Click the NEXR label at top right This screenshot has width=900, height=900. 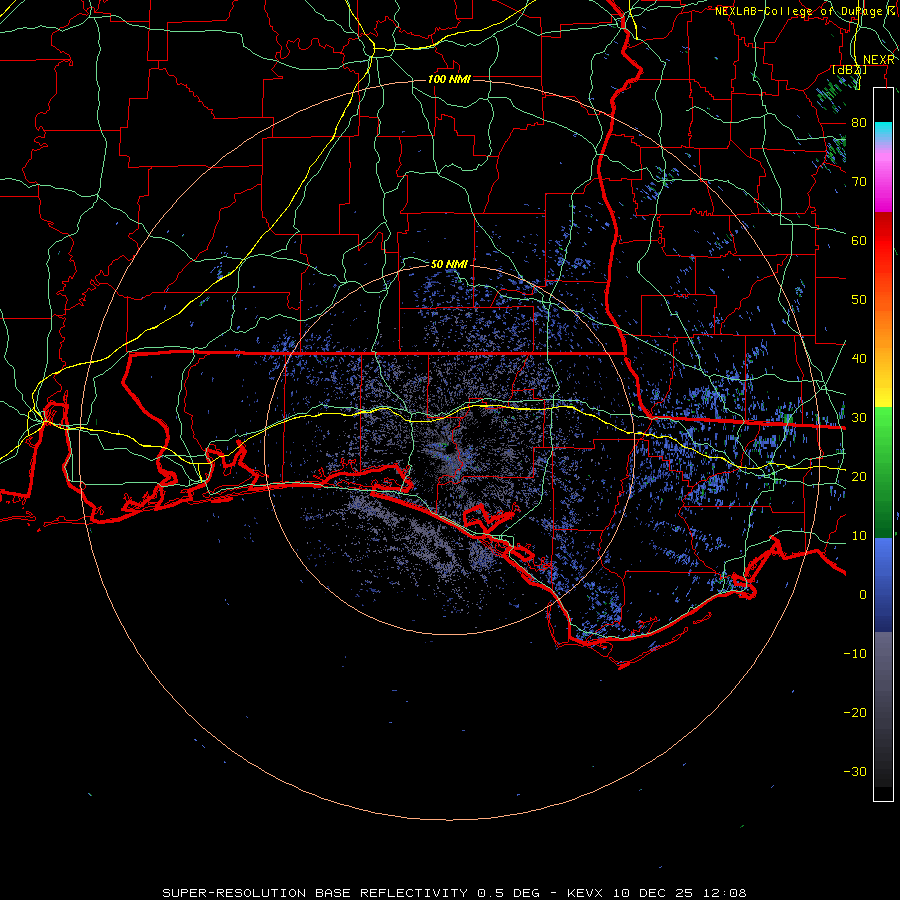coord(879,60)
